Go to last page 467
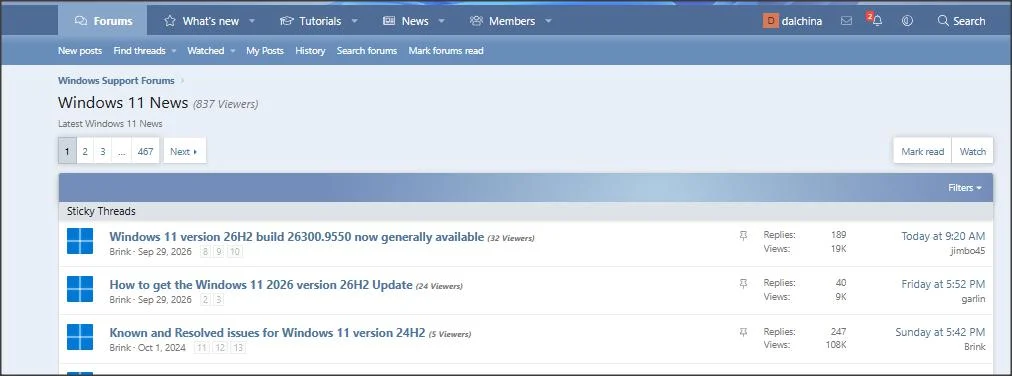This screenshot has width=1012, height=376. 145,151
